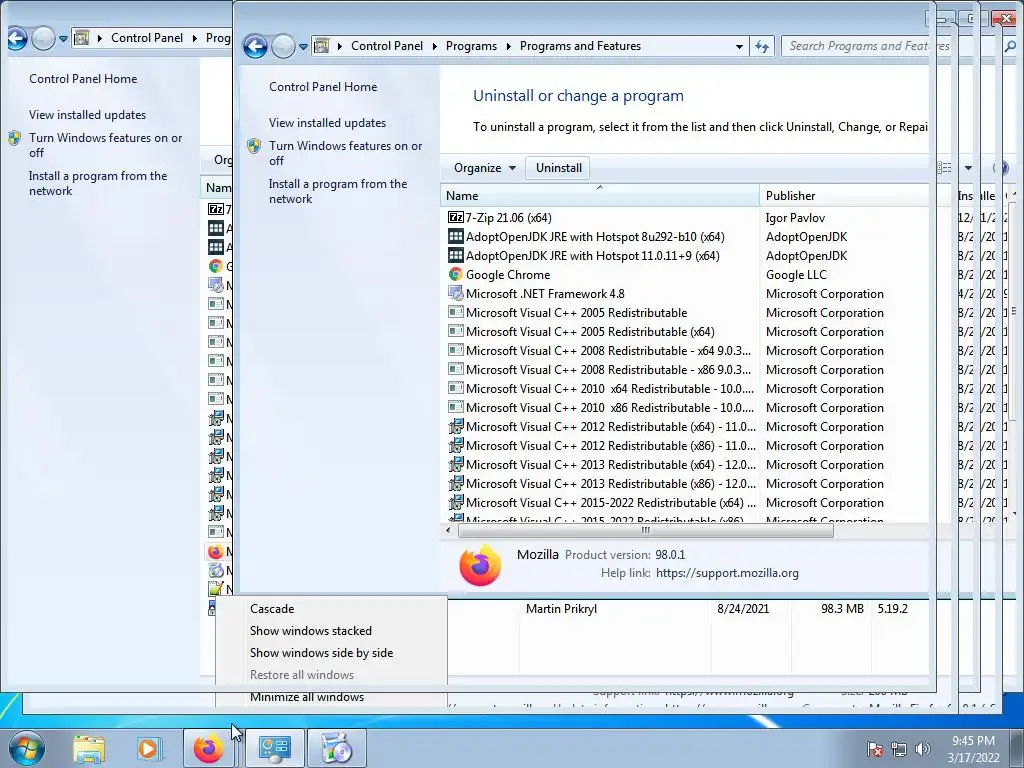
Task: Click the horizontal scrollbar of the program list
Action: click(x=645, y=530)
